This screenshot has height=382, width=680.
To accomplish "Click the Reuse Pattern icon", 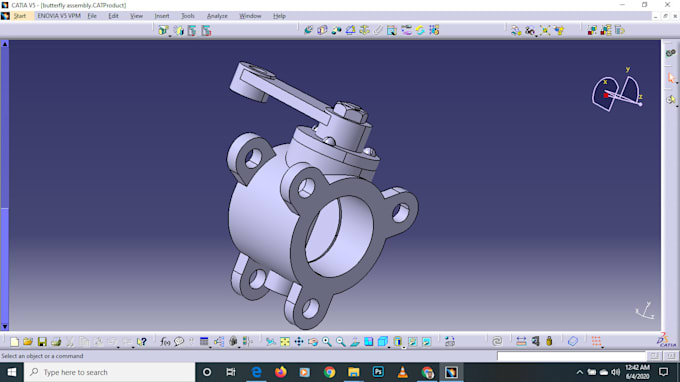I will click(x=434, y=30).
